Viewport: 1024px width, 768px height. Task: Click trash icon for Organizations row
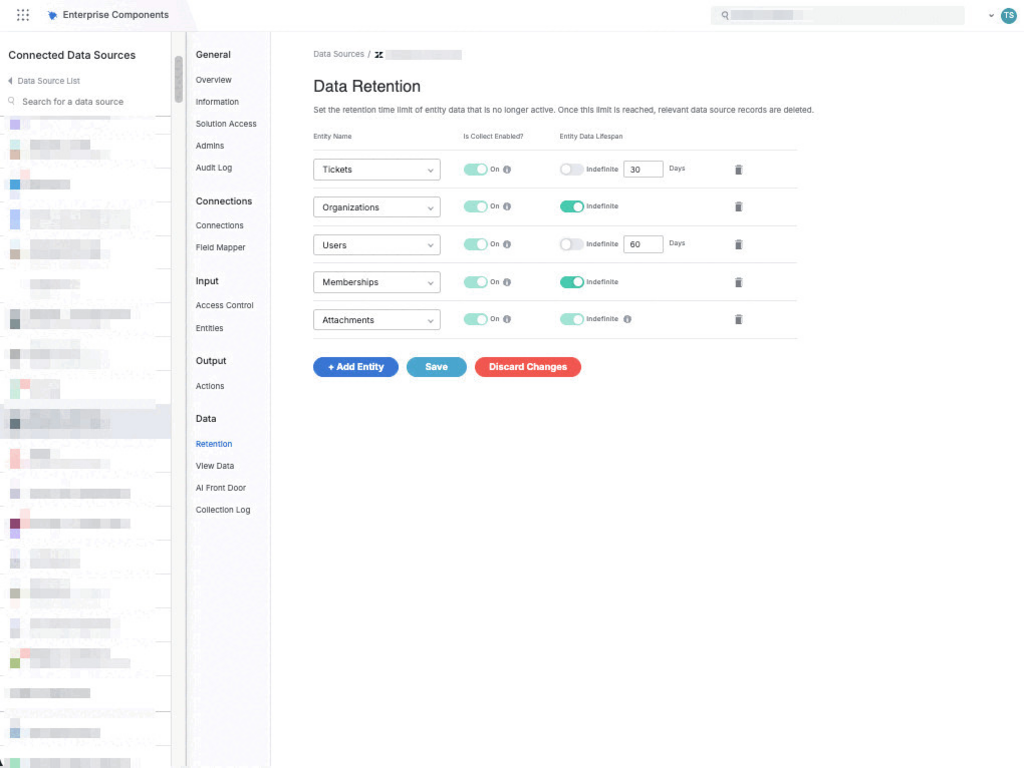coord(738,207)
